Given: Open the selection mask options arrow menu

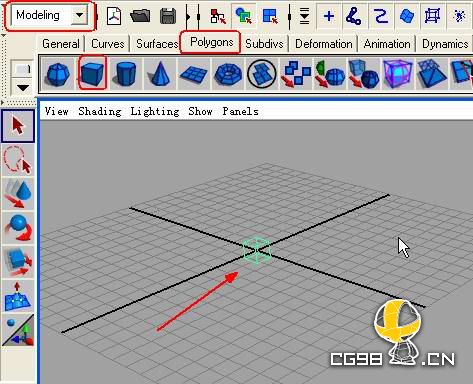Looking at the screenshot, I should (x=304, y=16).
